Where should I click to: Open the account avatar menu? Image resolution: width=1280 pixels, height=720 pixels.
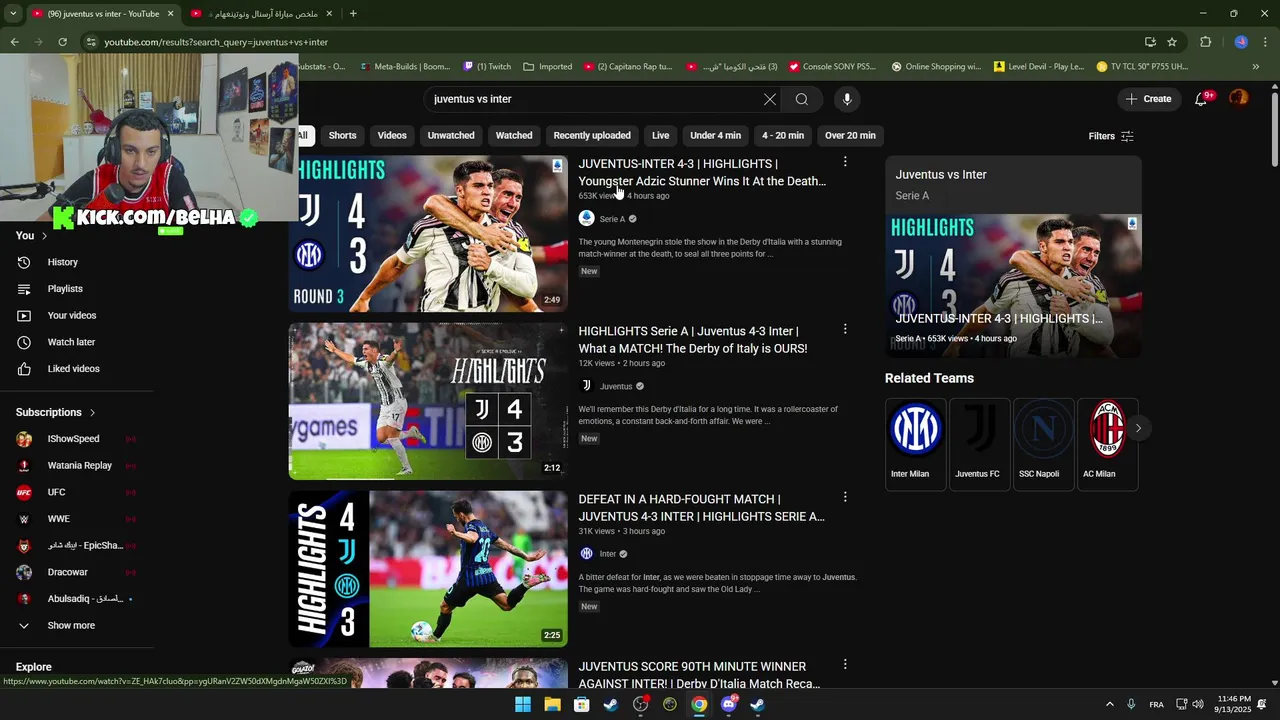coord(1238,98)
